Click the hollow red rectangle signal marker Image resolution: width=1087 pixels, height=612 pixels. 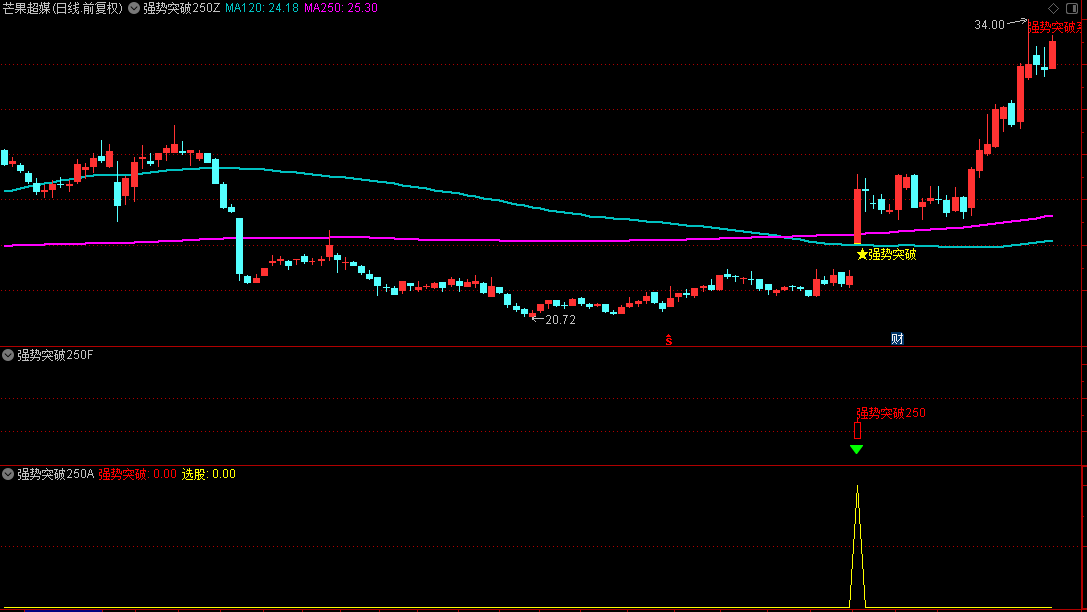coord(858,430)
